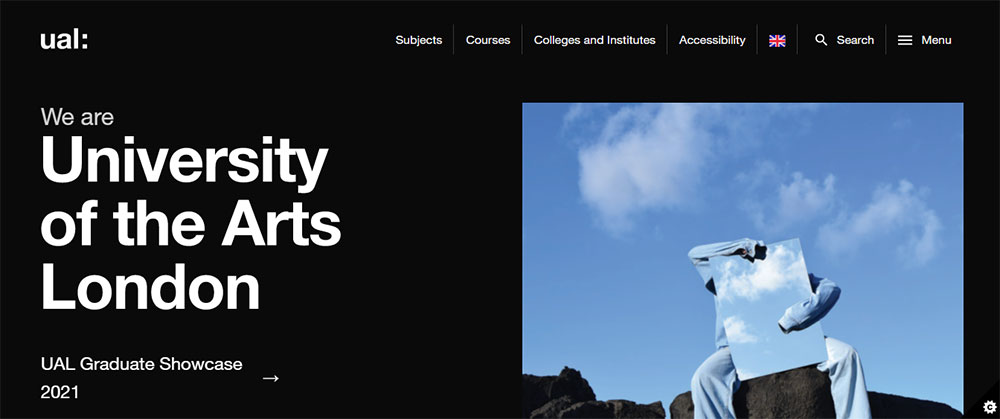Open the Subjects navigation item
Screen dimensions: 1000x419
click(418, 40)
